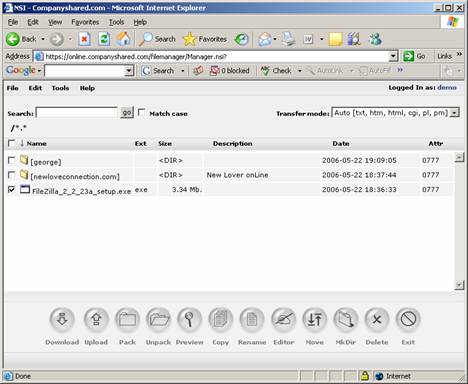Open FileZilla_2_2_23a_setup.exe file link
The width and height of the screenshot is (468, 384).
(x=81, y=191)
